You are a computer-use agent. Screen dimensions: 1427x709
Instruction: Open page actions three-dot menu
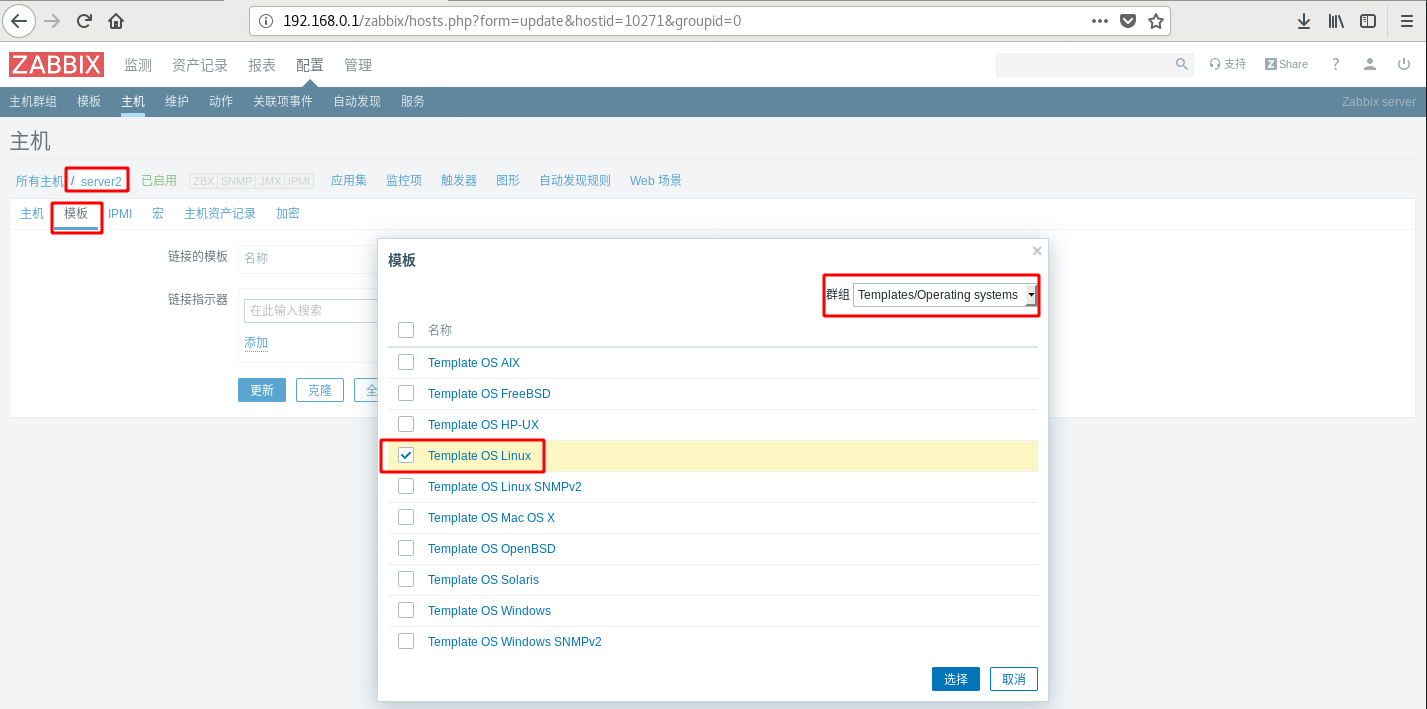1099,21
